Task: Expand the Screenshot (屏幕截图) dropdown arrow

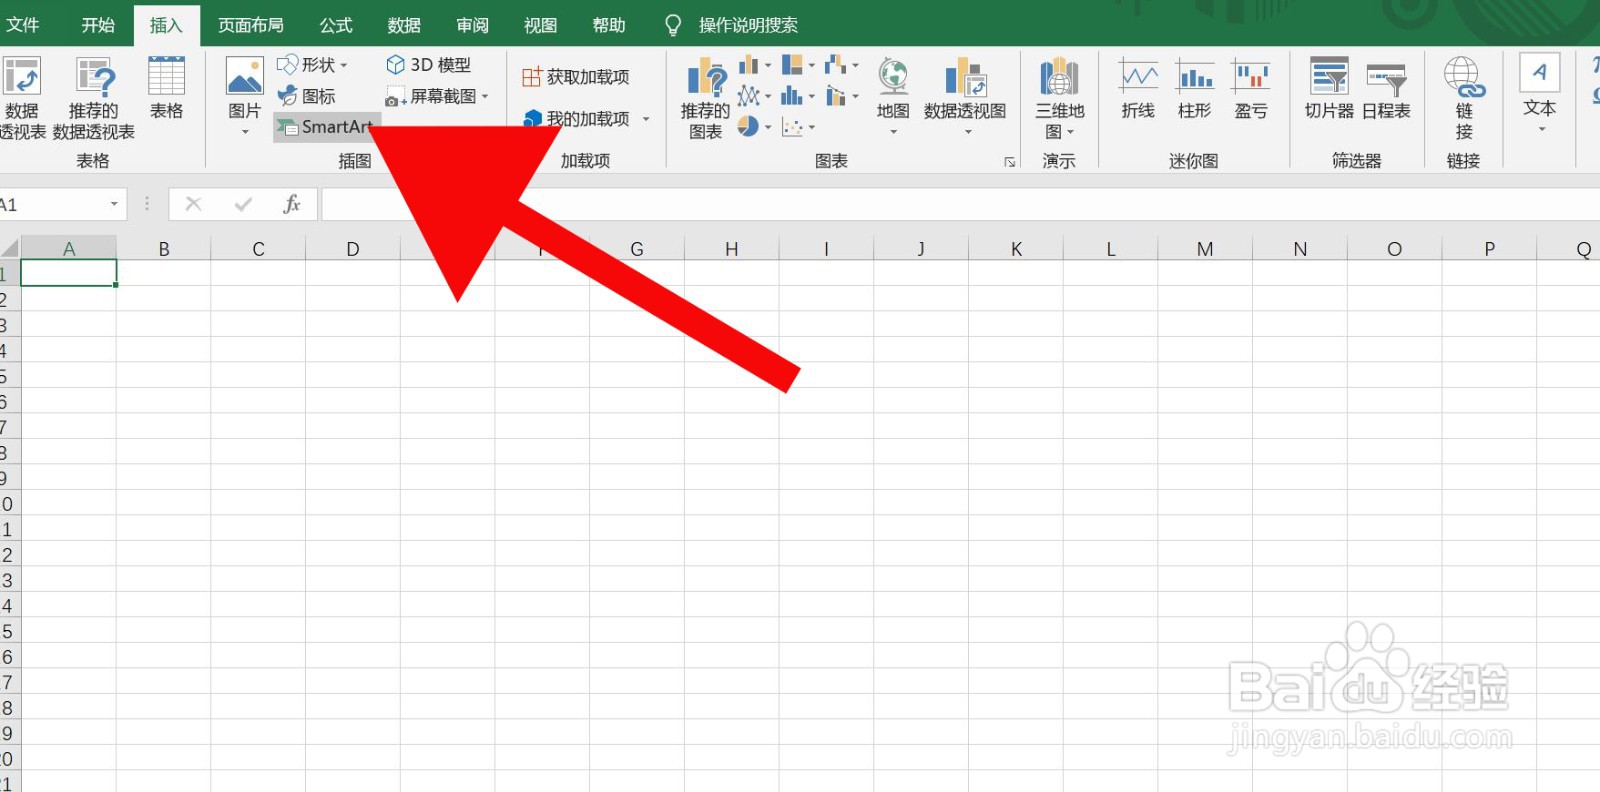Action: [485, 96]
